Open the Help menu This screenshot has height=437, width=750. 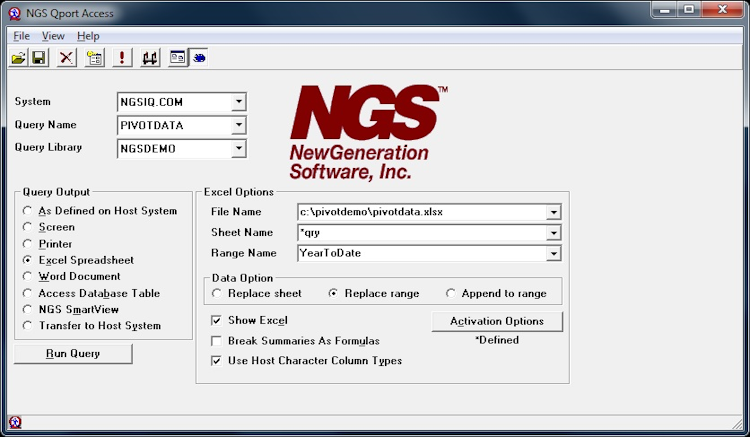(88, 36)
